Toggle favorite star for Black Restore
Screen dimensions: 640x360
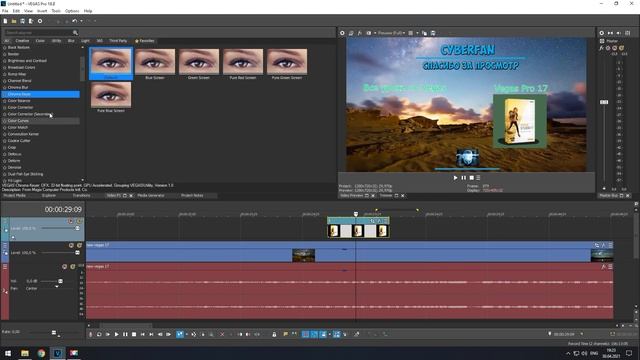tap(5, 47)
